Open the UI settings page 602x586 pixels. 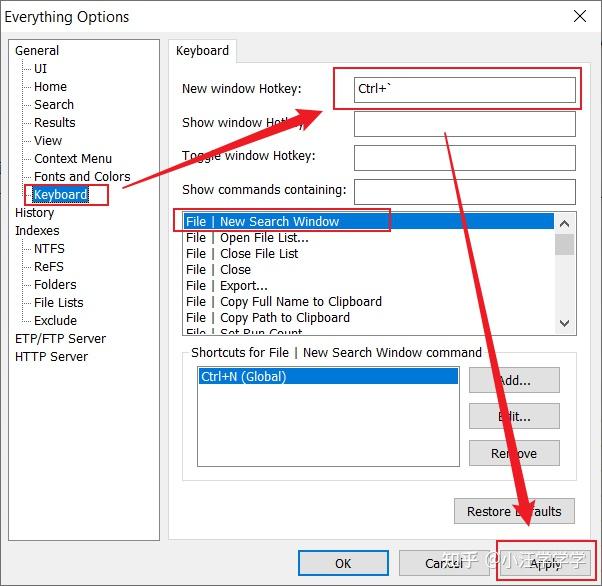pyautogui.click(x=40, y=69)
